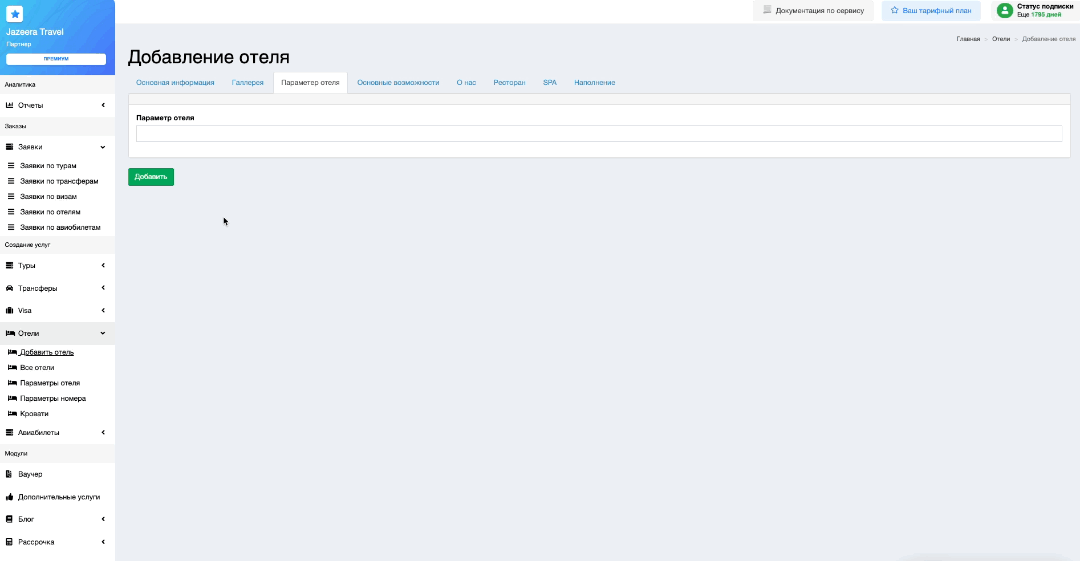Screen dimensions: 1080x561
Task: Collapse the Заявки section arrow
Action: coord(103,147)
